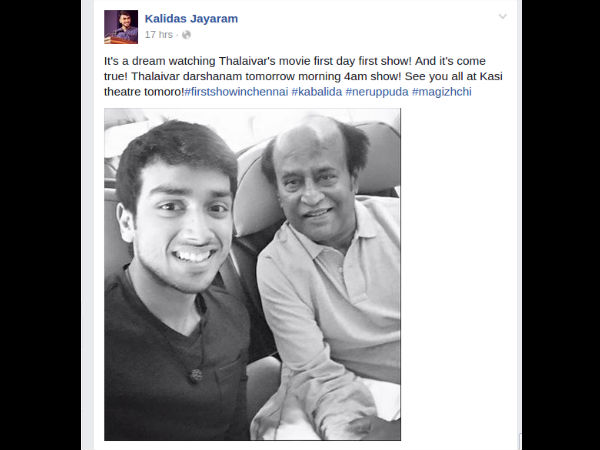Follow the #firstshowinchennai hashtag

click(x=236, y=92)
